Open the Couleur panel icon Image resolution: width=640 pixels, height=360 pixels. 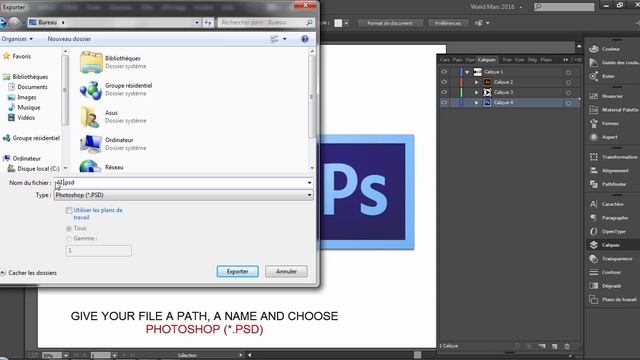(594, 49)
